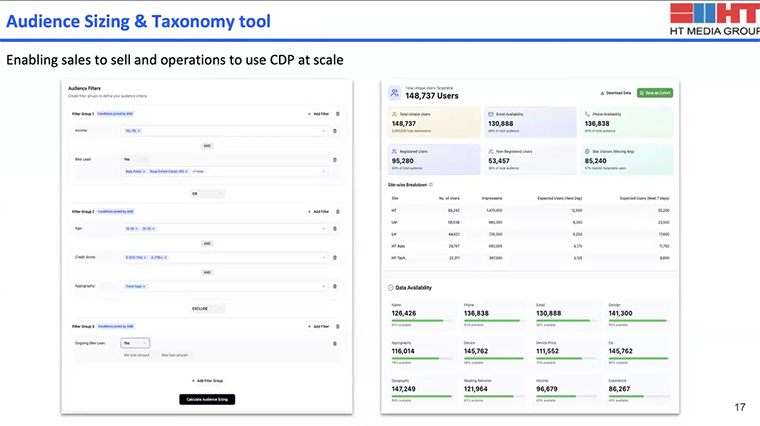Click Add Filter Group button
Viewport: 760px width, 426px height.
pos(207,381)
